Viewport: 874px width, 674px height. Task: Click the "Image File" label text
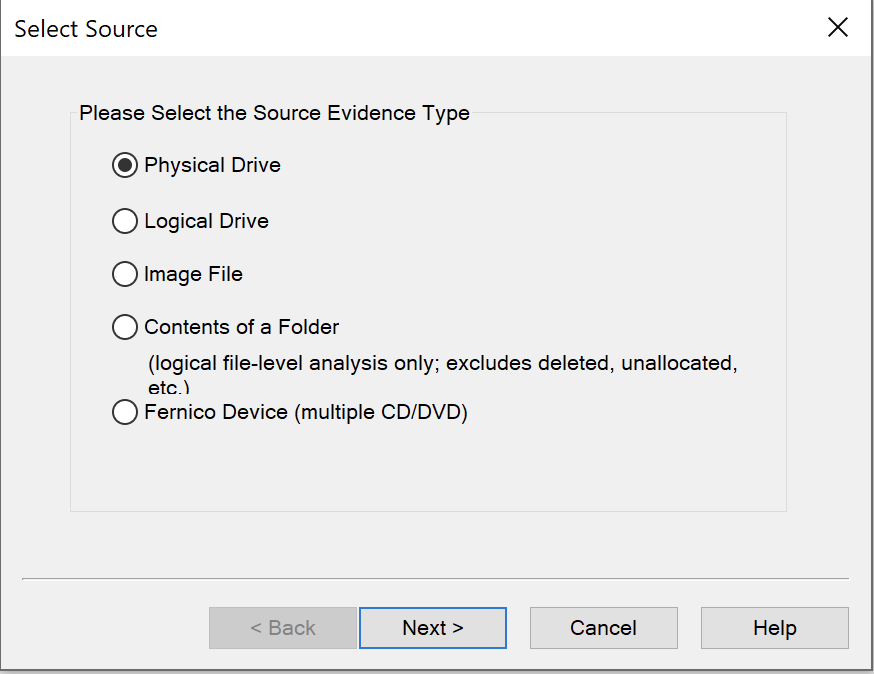[193, 274]
